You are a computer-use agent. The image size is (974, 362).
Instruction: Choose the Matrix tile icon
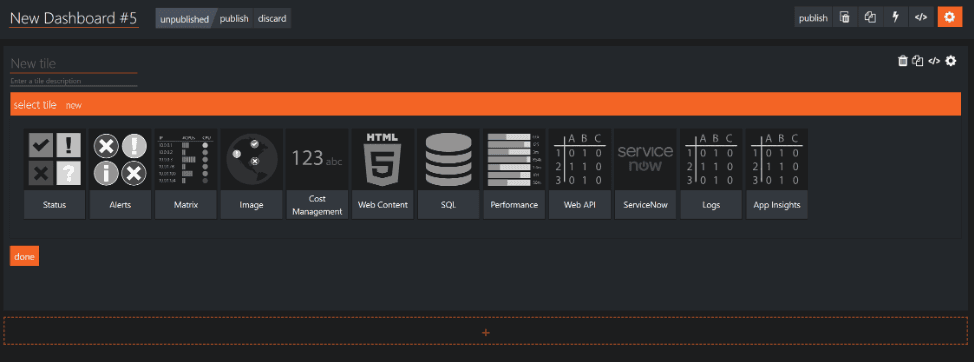pyautogui.click(x=186, y=173)
